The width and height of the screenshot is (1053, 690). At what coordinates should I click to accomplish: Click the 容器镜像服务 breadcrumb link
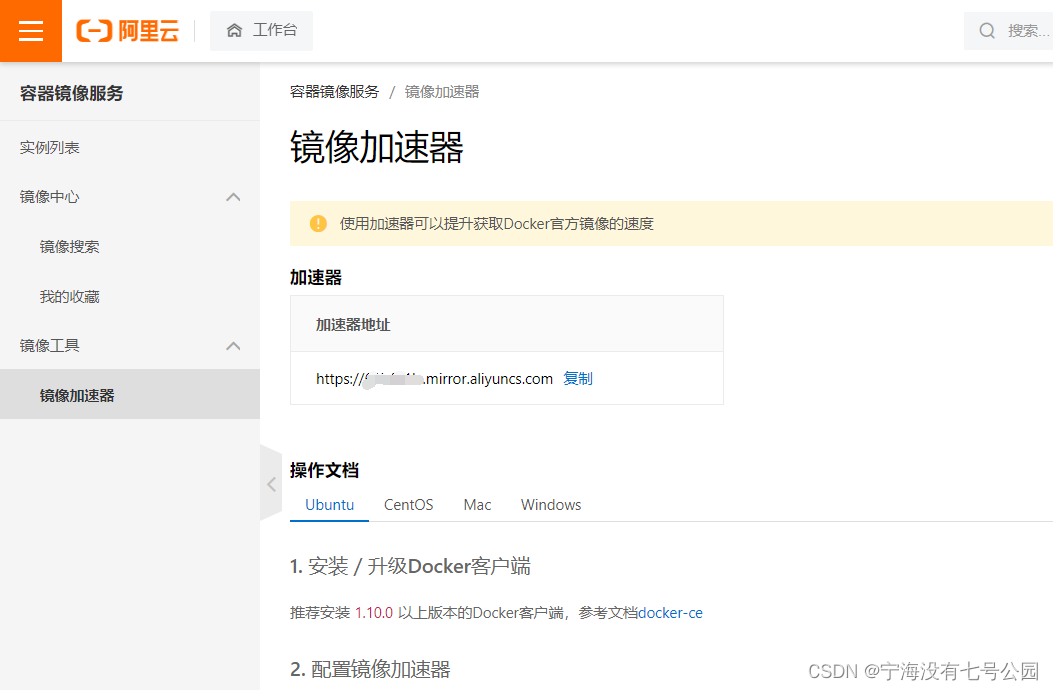click(x=334, y=92)
